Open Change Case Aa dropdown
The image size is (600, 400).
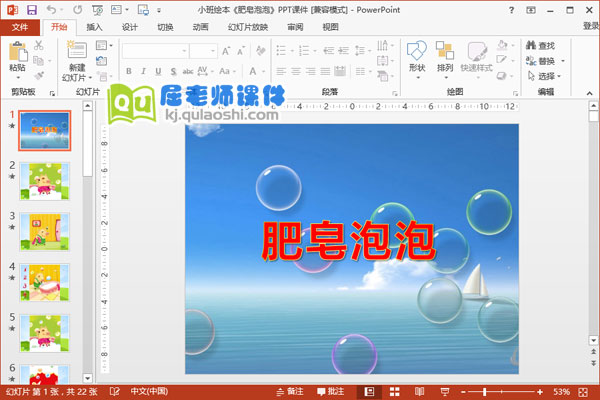coord(227,71)
